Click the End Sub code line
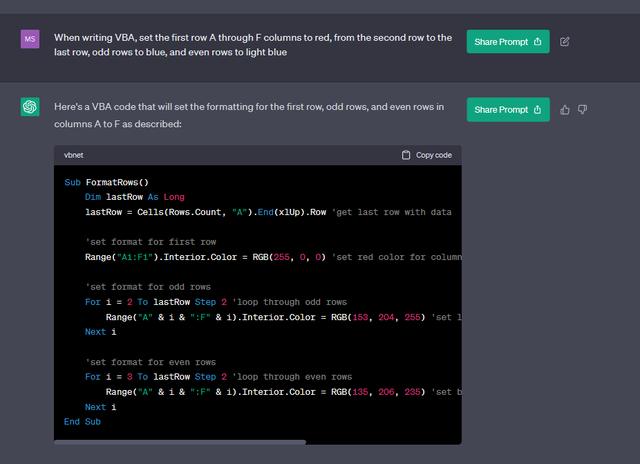Image resolution: width=640 pixels, height=464 pixels. [82, 422]
